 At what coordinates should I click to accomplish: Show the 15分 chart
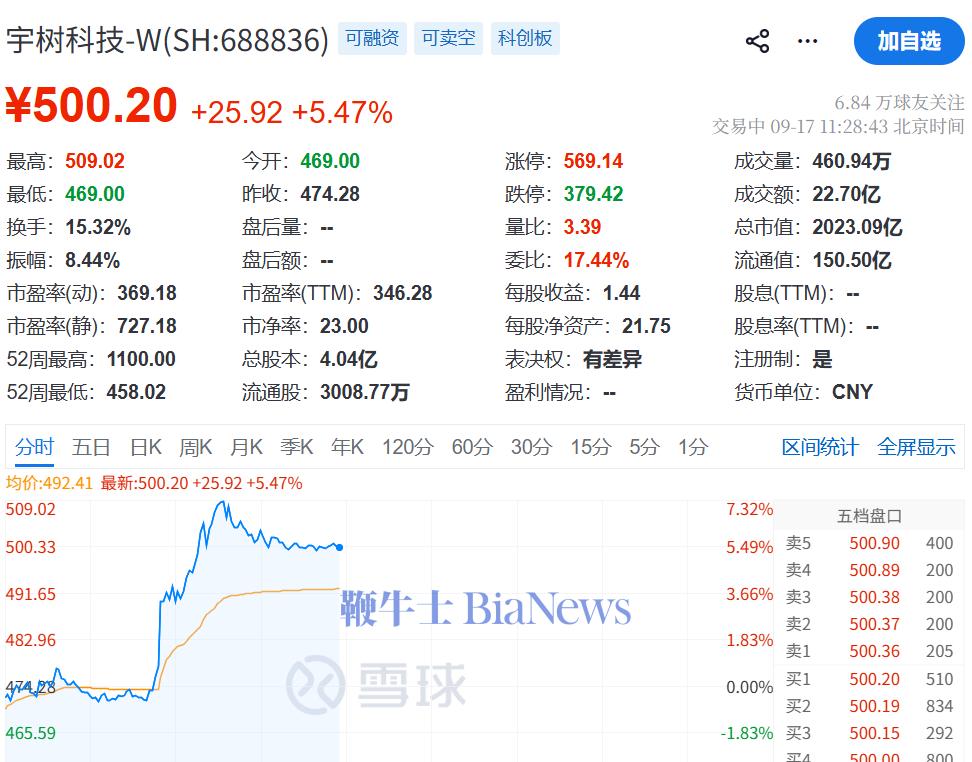591,447
